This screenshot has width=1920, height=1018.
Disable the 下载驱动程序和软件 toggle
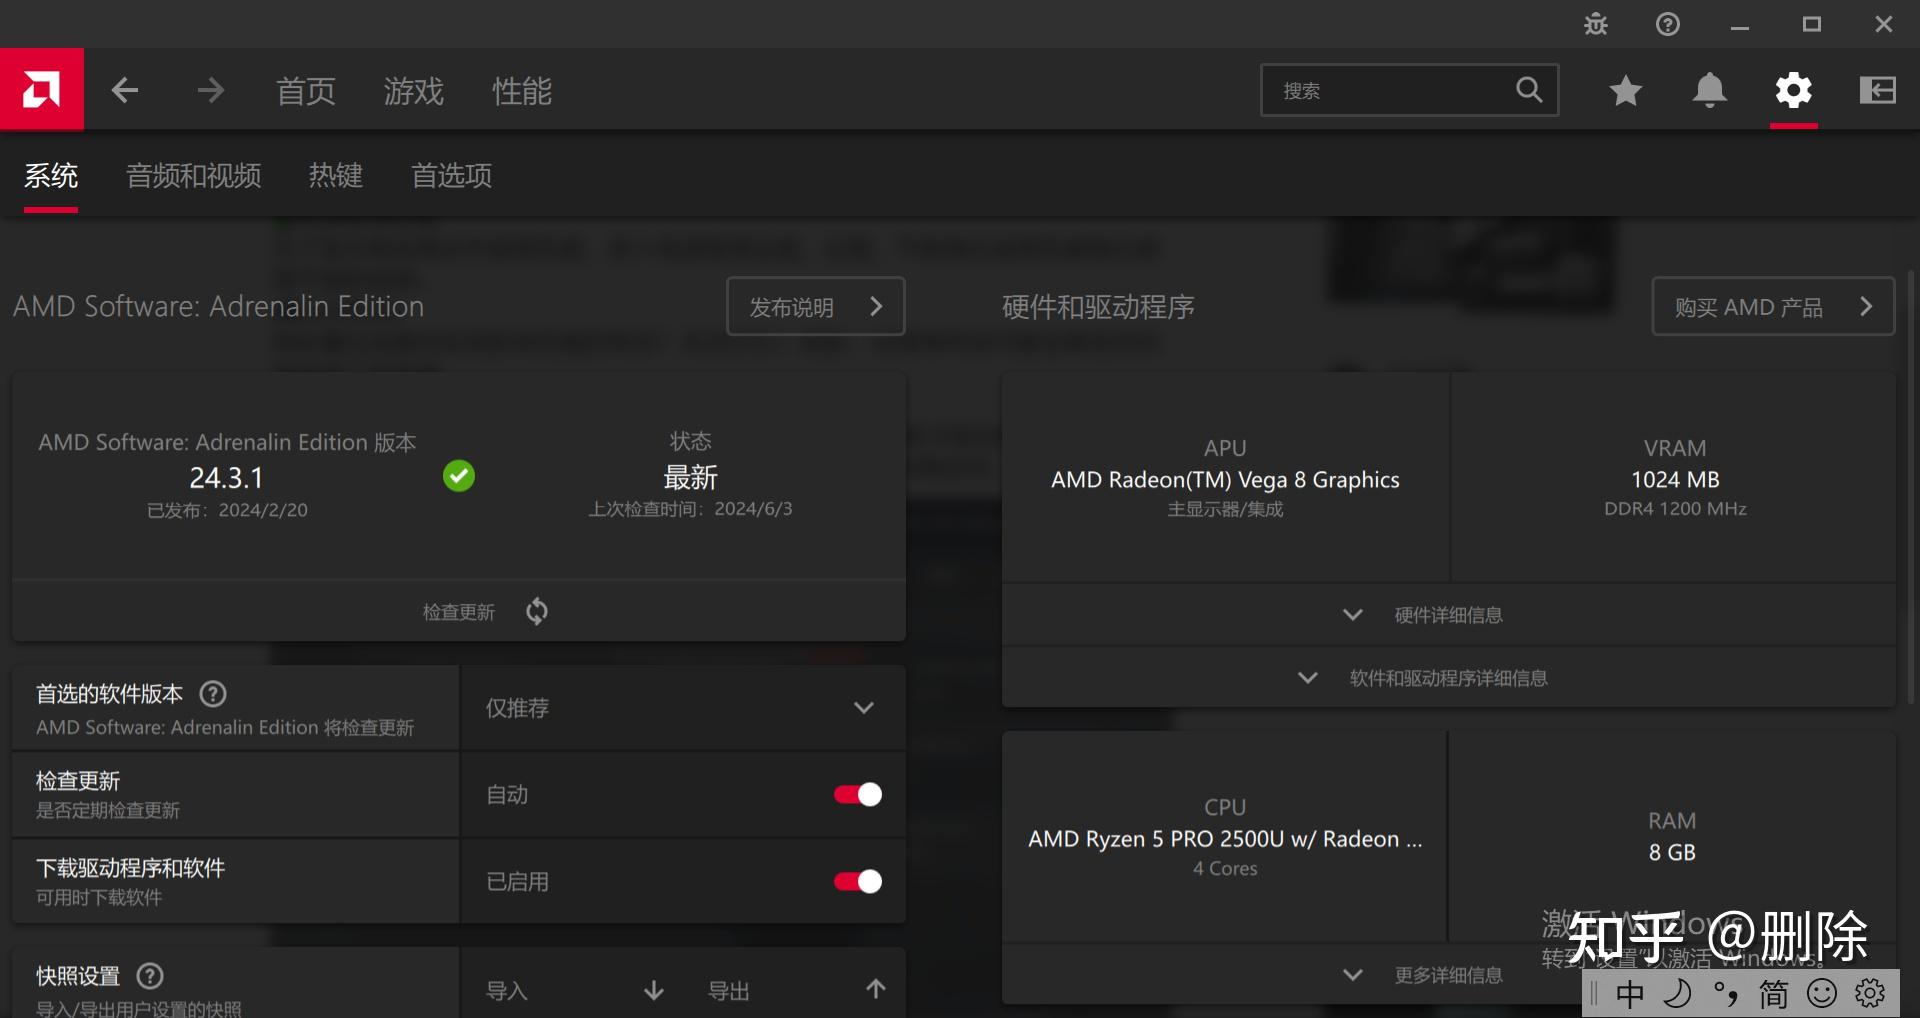pos(857,881)
